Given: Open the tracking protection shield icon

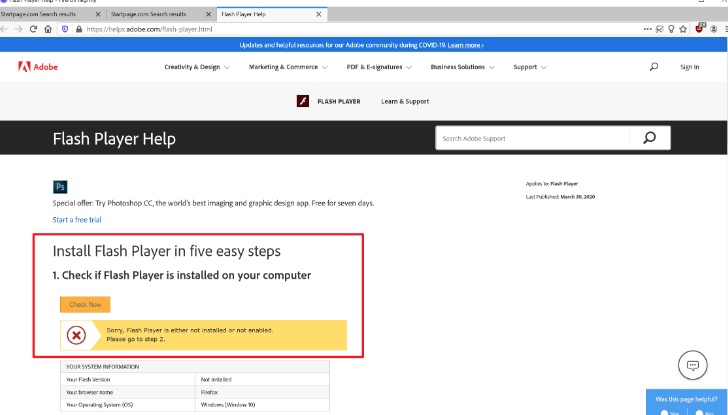Looking at the screenshot, I should pos(65,29).
